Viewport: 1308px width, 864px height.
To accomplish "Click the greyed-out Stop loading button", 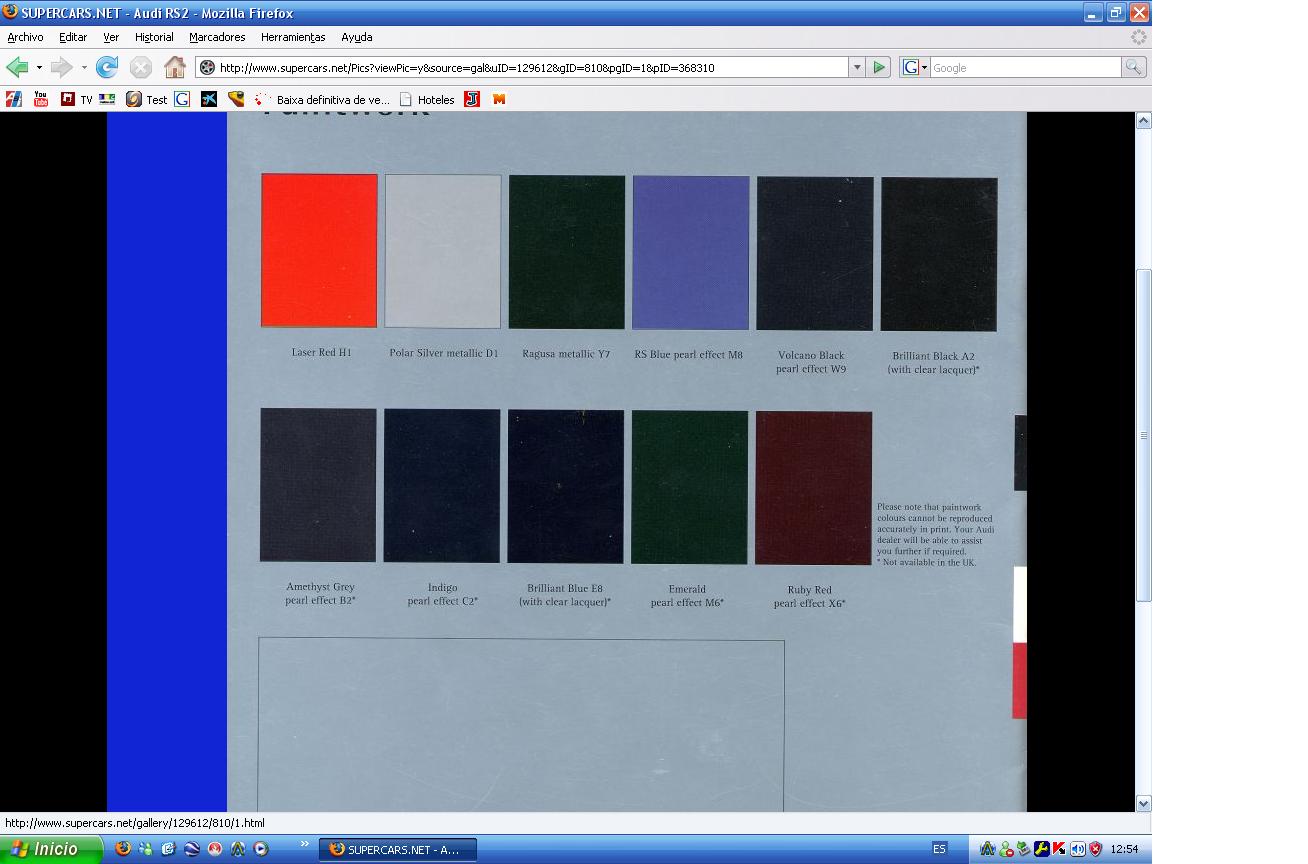I will (x=141, y=67).
